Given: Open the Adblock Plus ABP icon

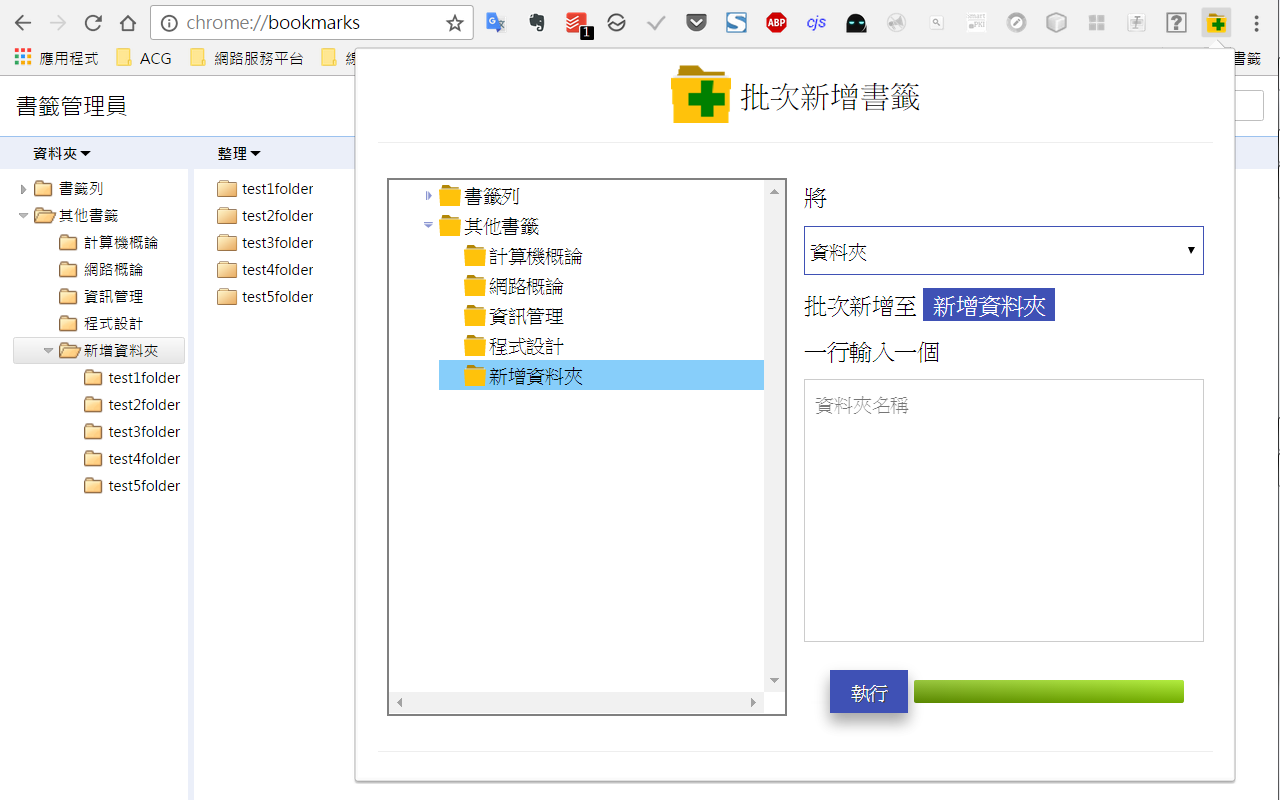Looking at the screenshot, I should click(776, 22).
